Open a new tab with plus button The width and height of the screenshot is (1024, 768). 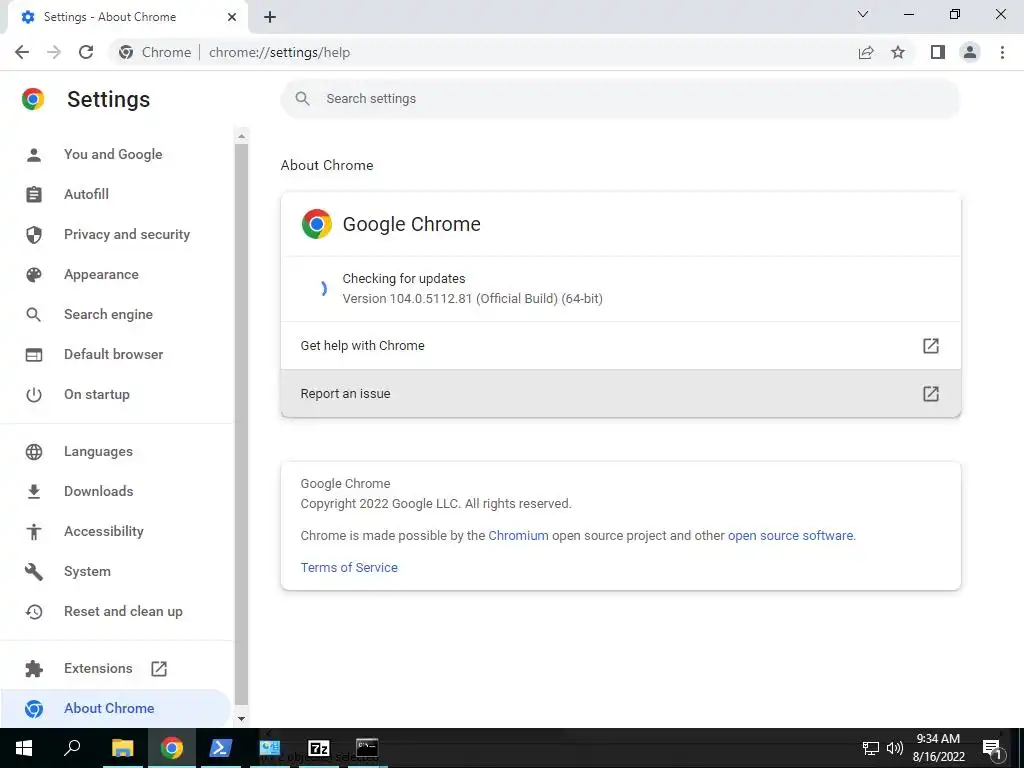(270, 17)
